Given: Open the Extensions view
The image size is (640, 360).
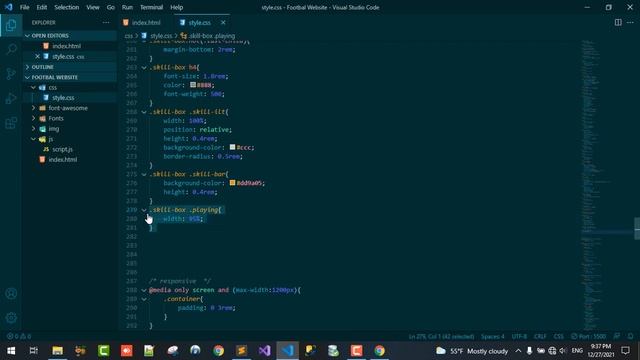Looking at the screenshot, I should pos(11,122).
